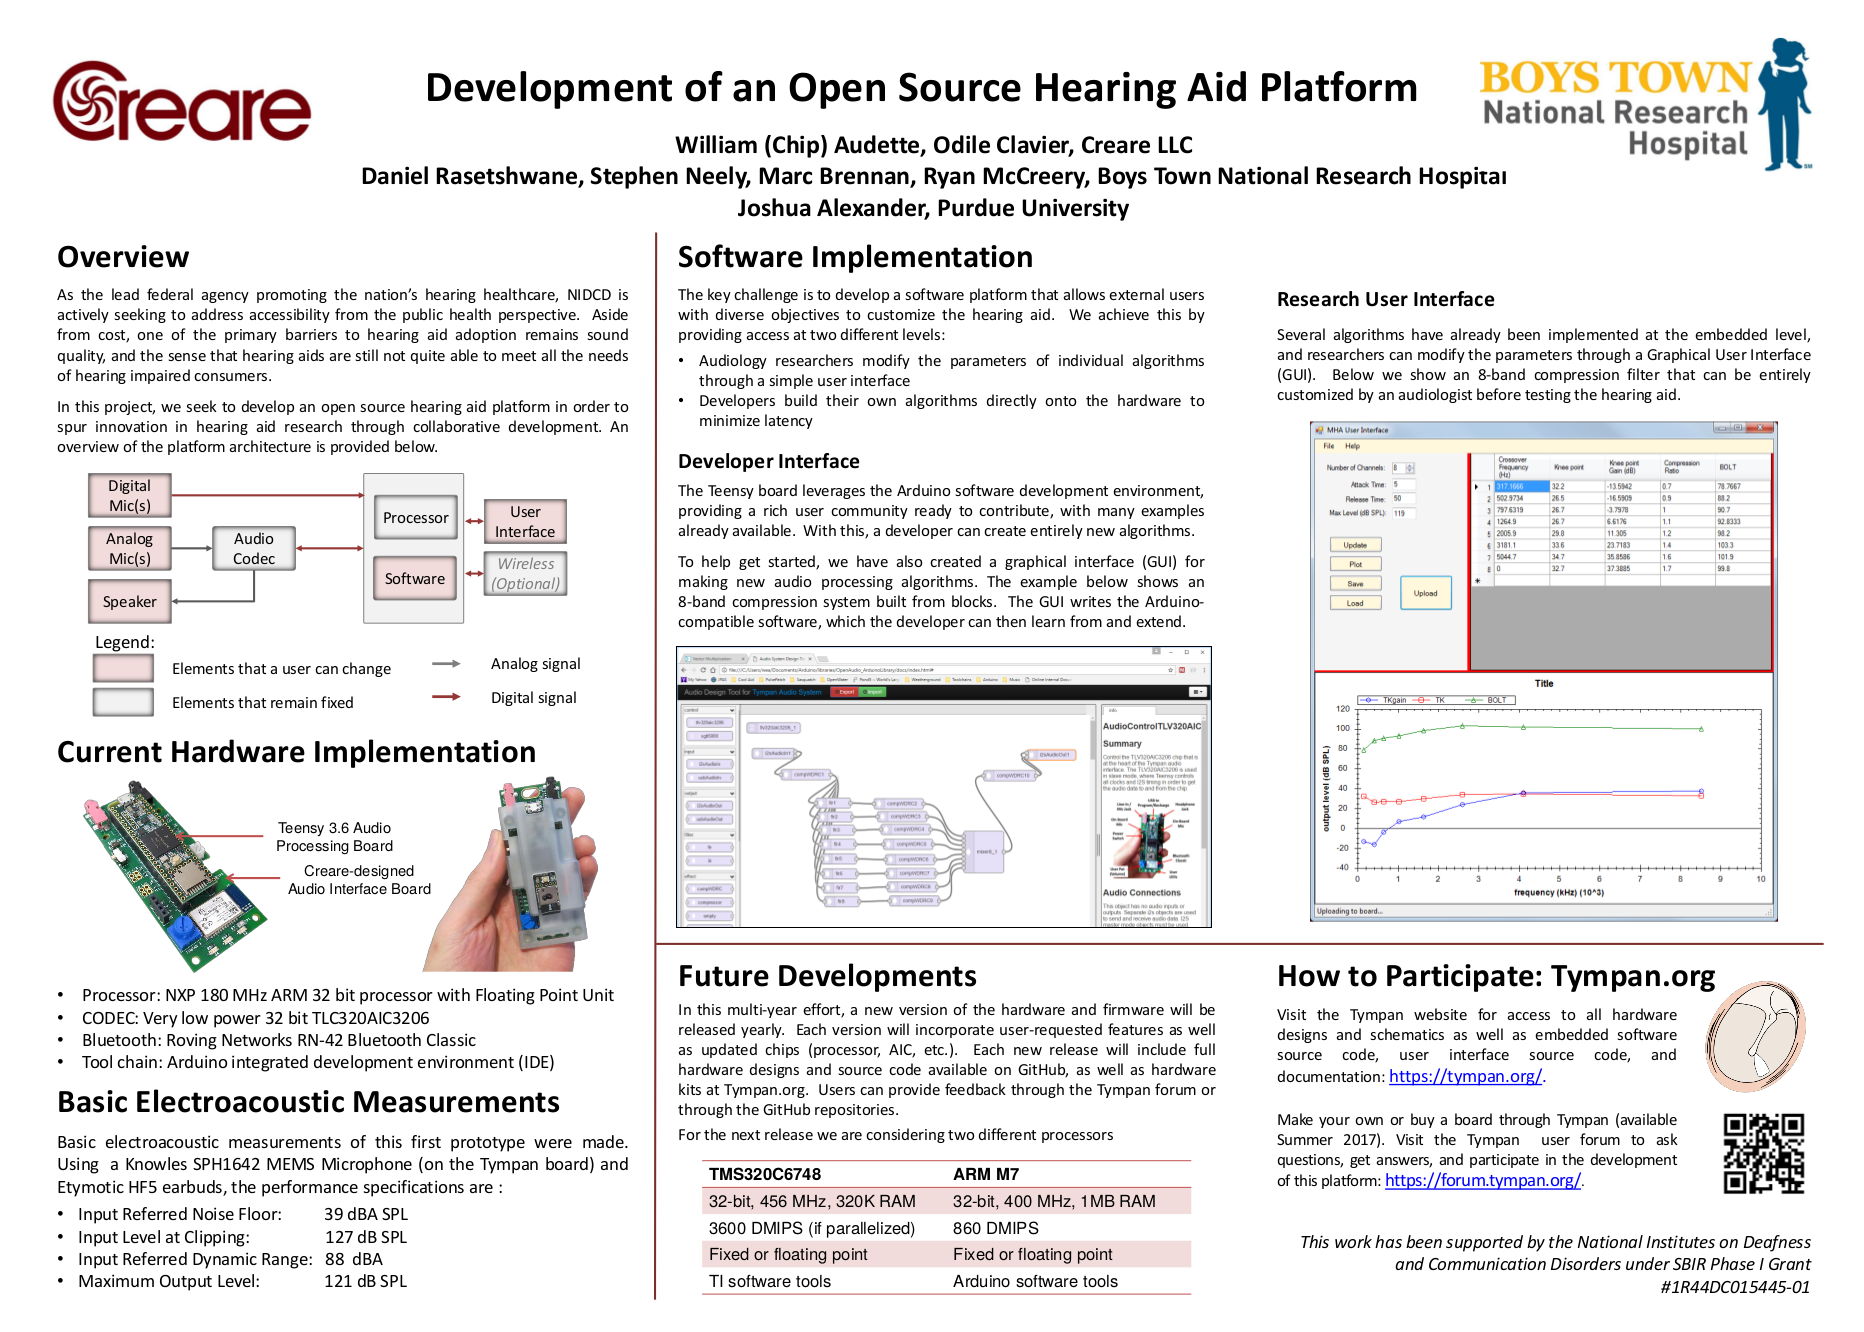Image resolution: width=1864 pixels, height=1332 pixels.
Task: Click the Number of Channels stepper
Action: pyautogui.click(x=1410, y=468)
